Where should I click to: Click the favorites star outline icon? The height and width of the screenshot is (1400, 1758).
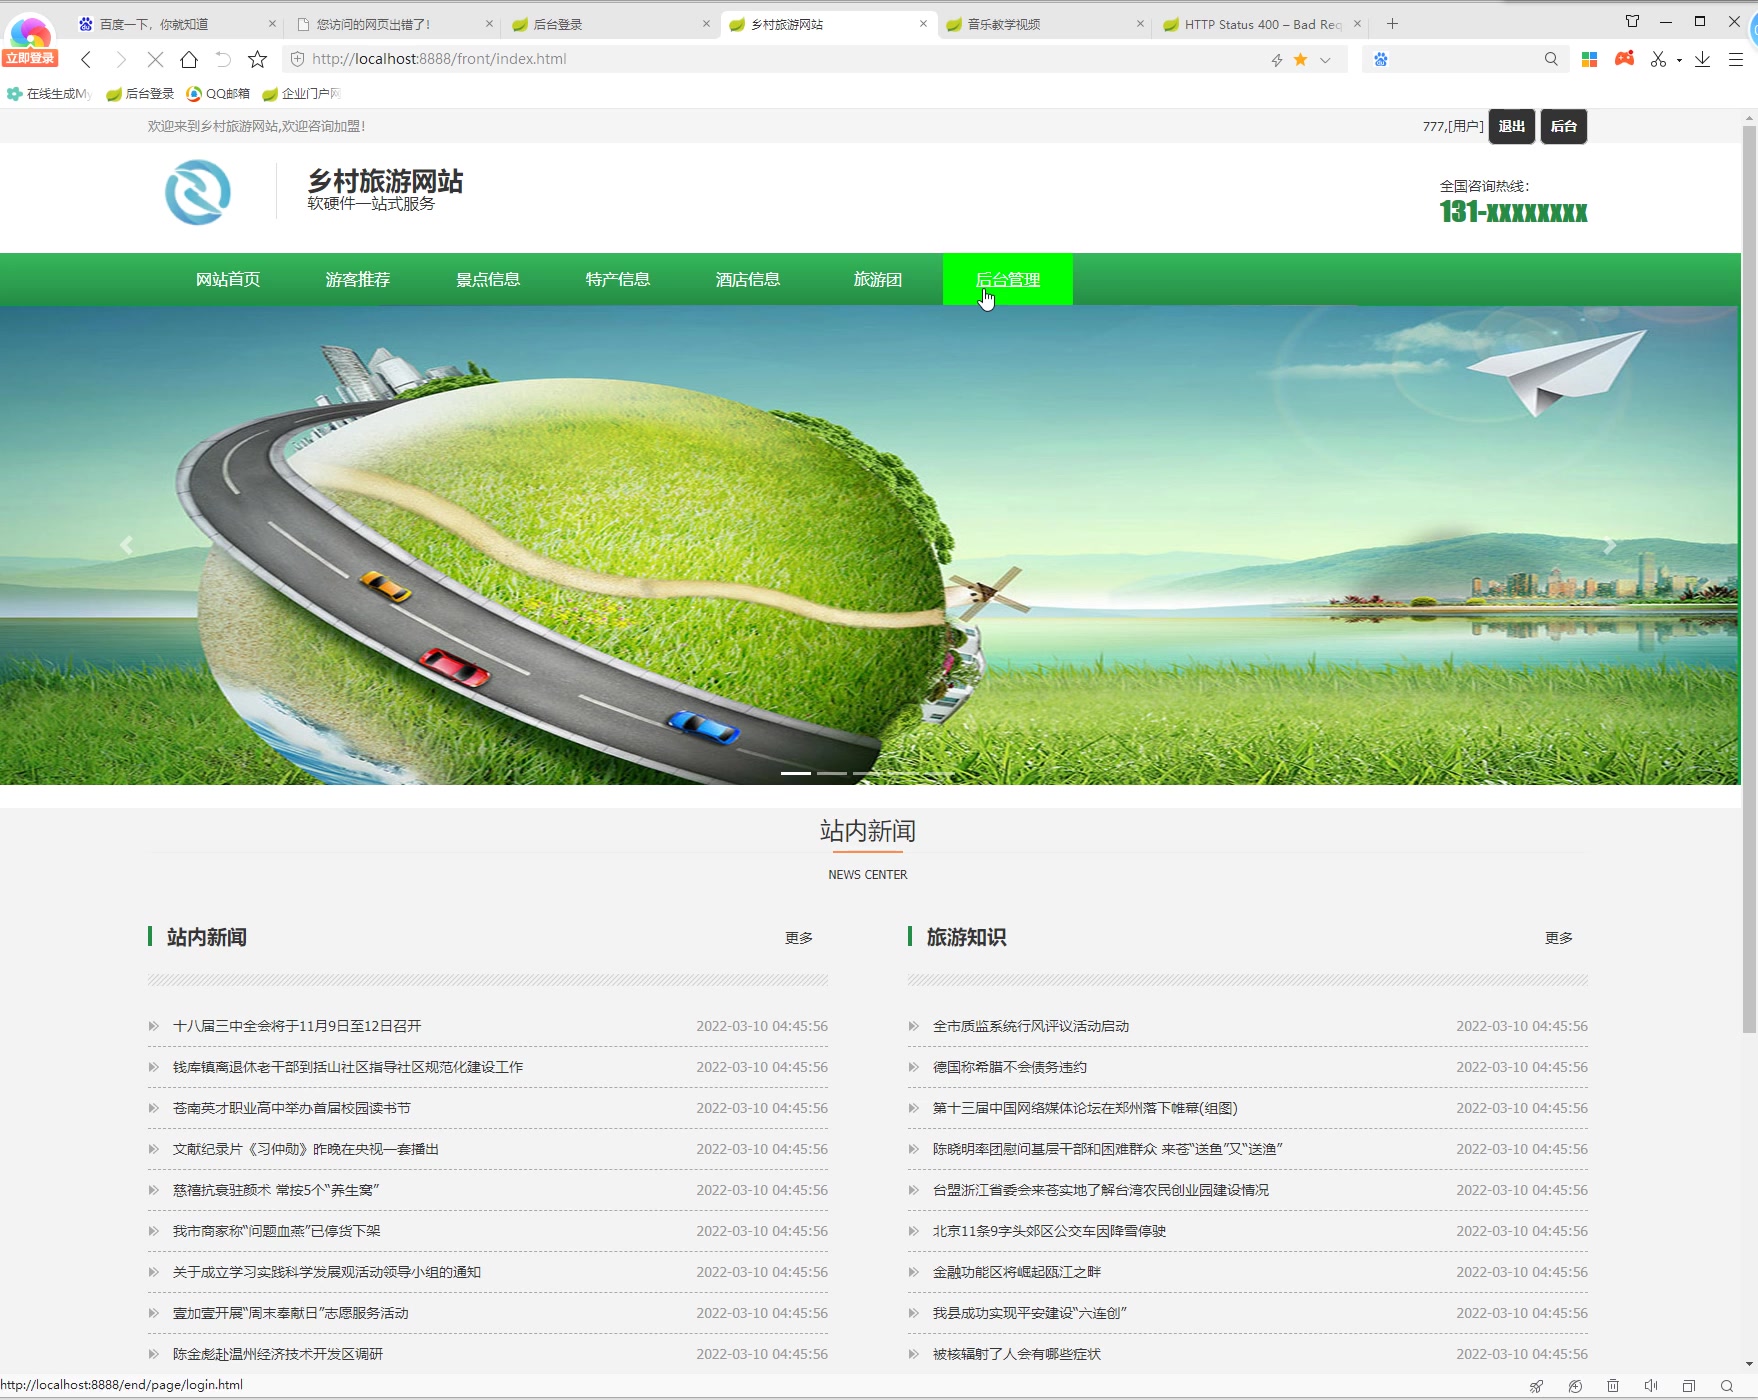pos(257,59)
